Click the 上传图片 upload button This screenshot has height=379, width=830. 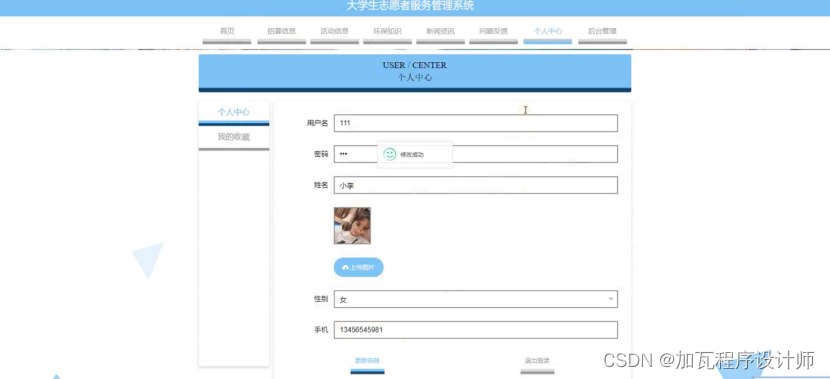(358, 267)
